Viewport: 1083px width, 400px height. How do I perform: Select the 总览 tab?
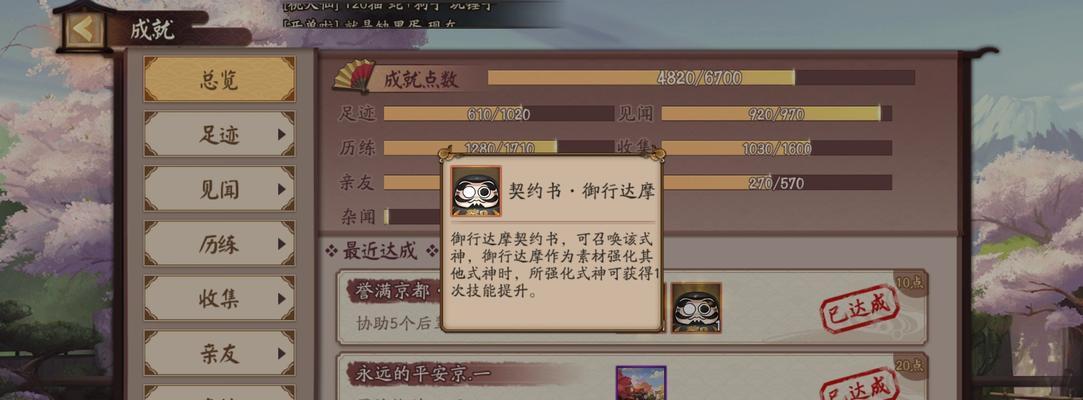[220, 79]
